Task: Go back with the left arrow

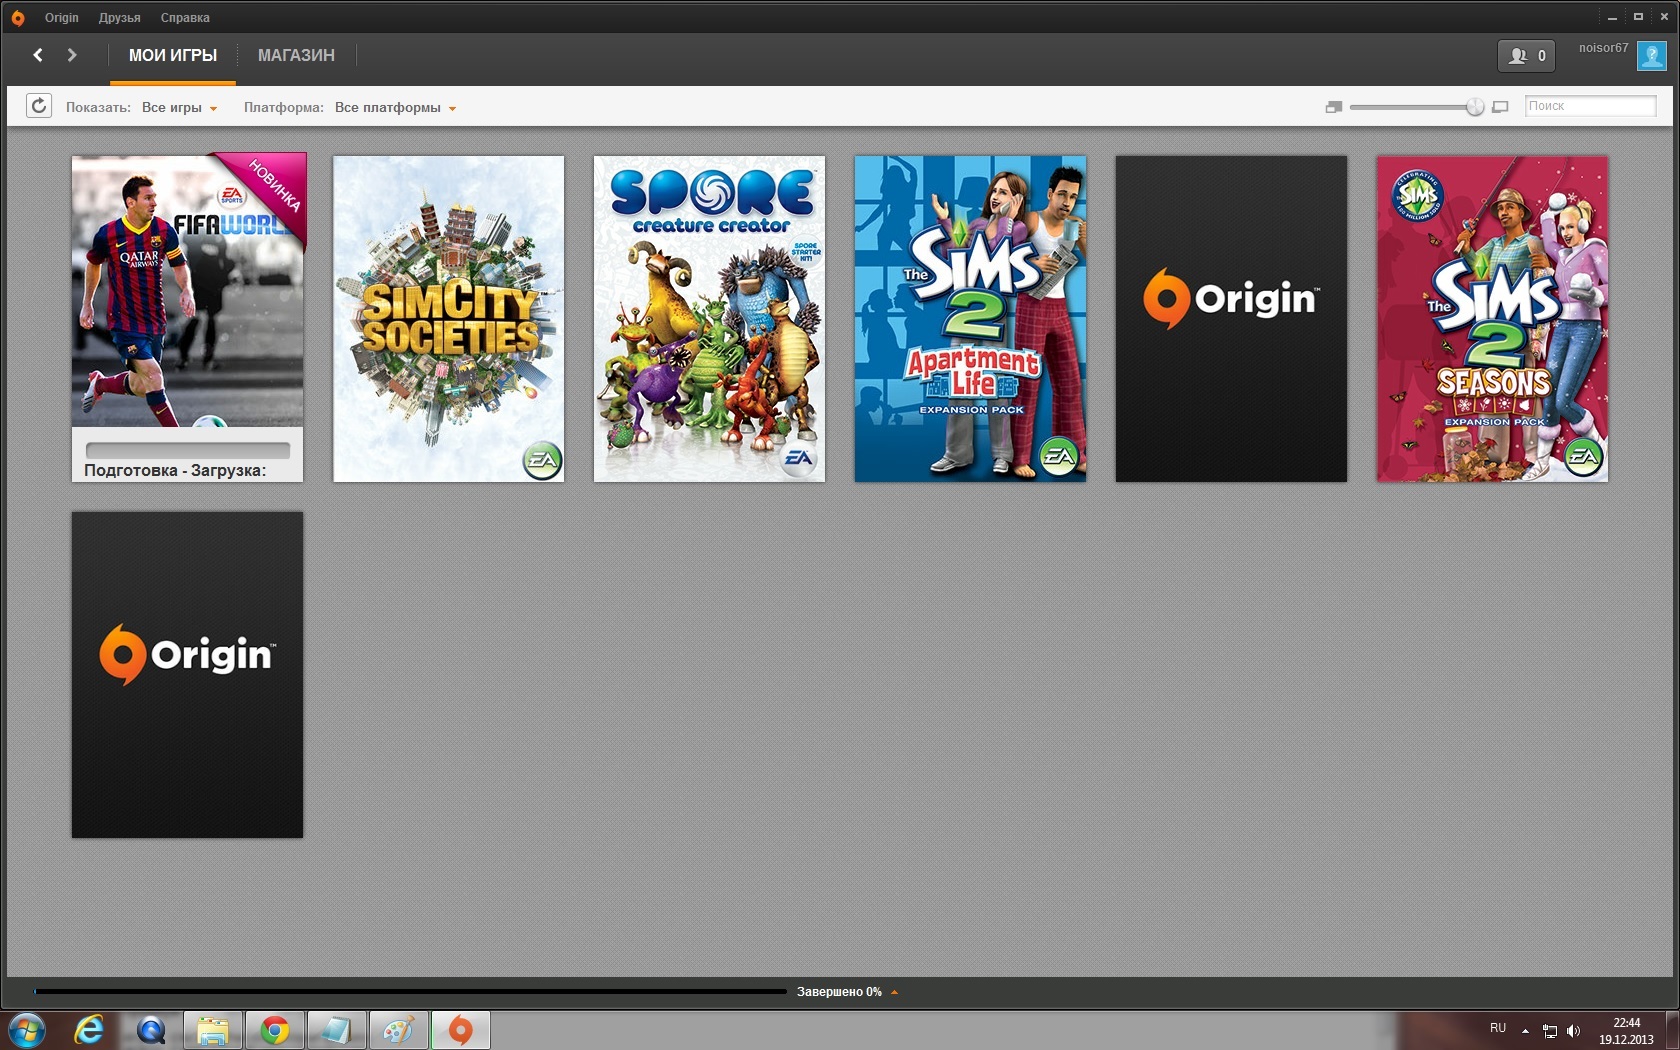Action: point(38,55)
